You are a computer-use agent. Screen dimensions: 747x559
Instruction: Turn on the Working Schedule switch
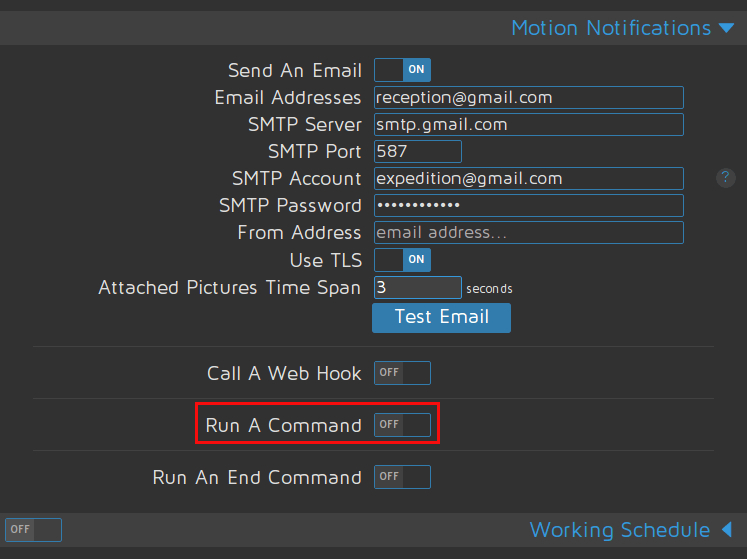33,529
